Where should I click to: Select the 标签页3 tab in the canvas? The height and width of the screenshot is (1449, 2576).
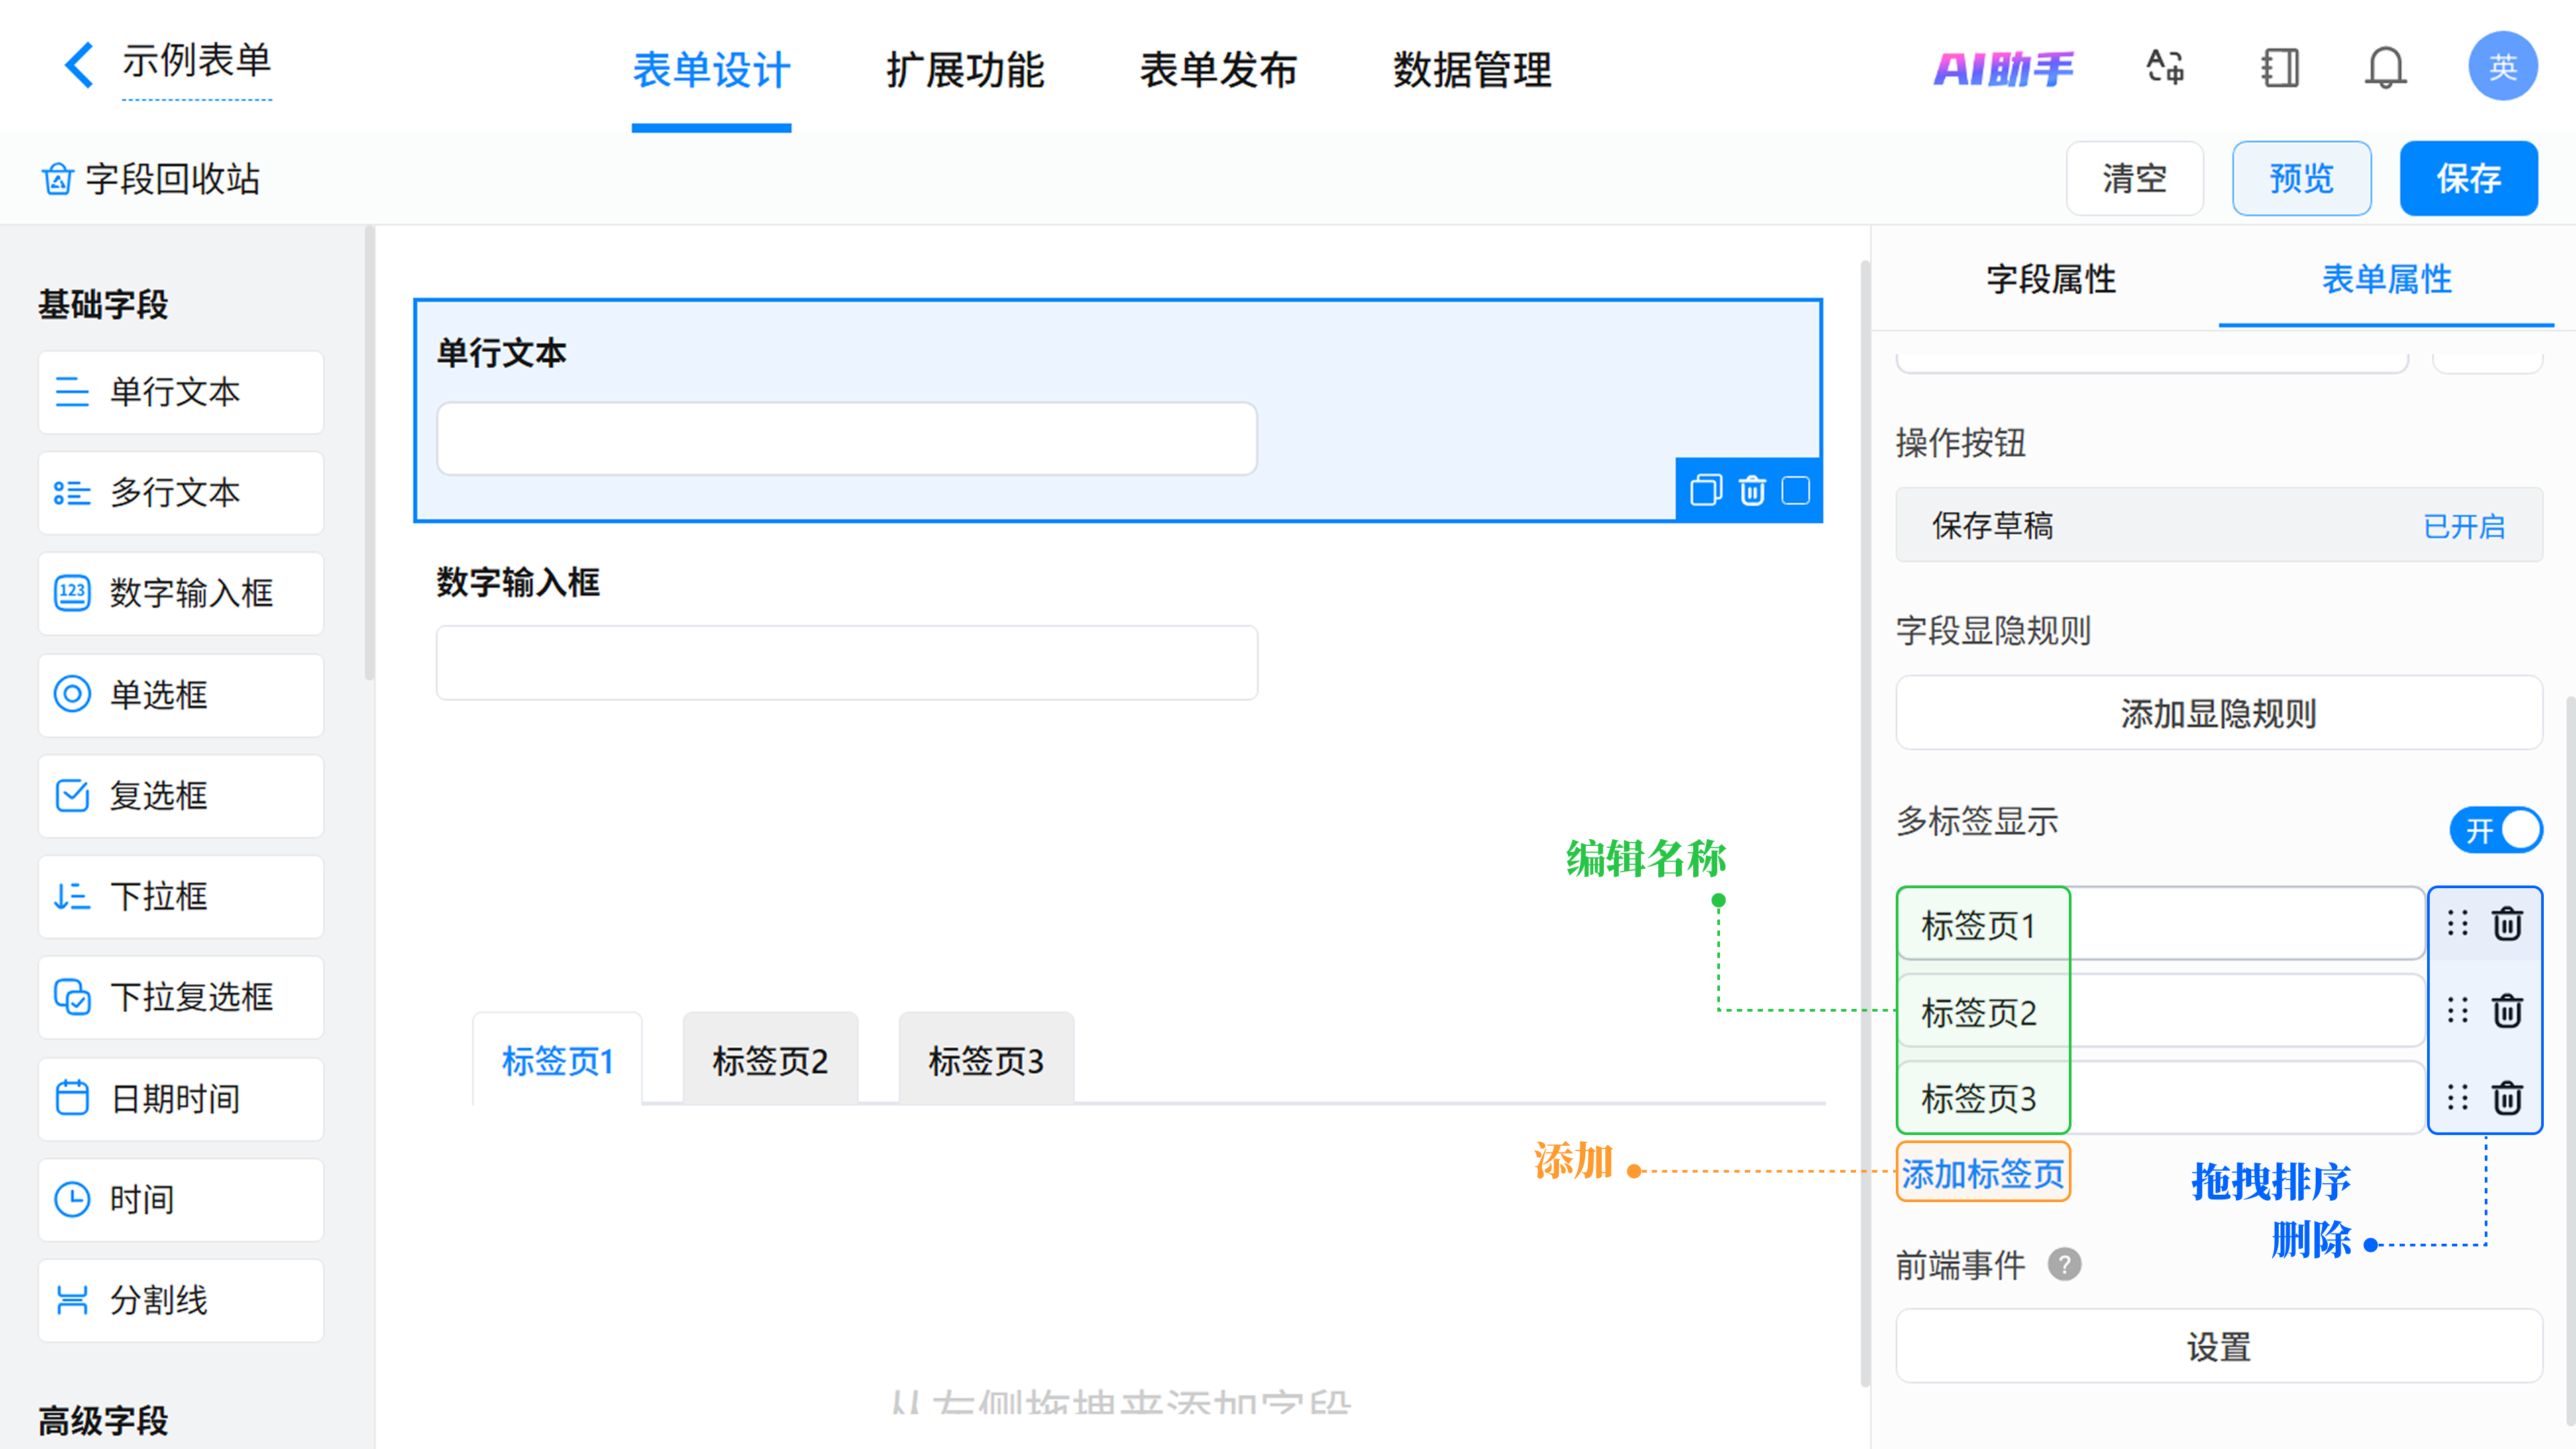click(x=986, y=1060)
